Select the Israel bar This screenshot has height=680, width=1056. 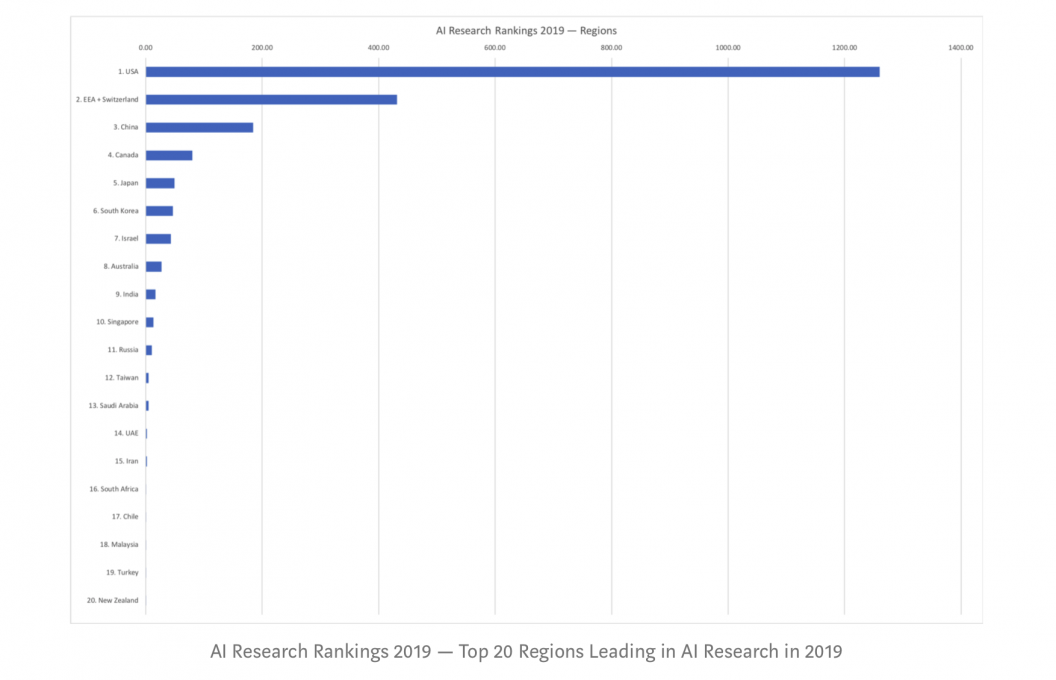point(158,239)
